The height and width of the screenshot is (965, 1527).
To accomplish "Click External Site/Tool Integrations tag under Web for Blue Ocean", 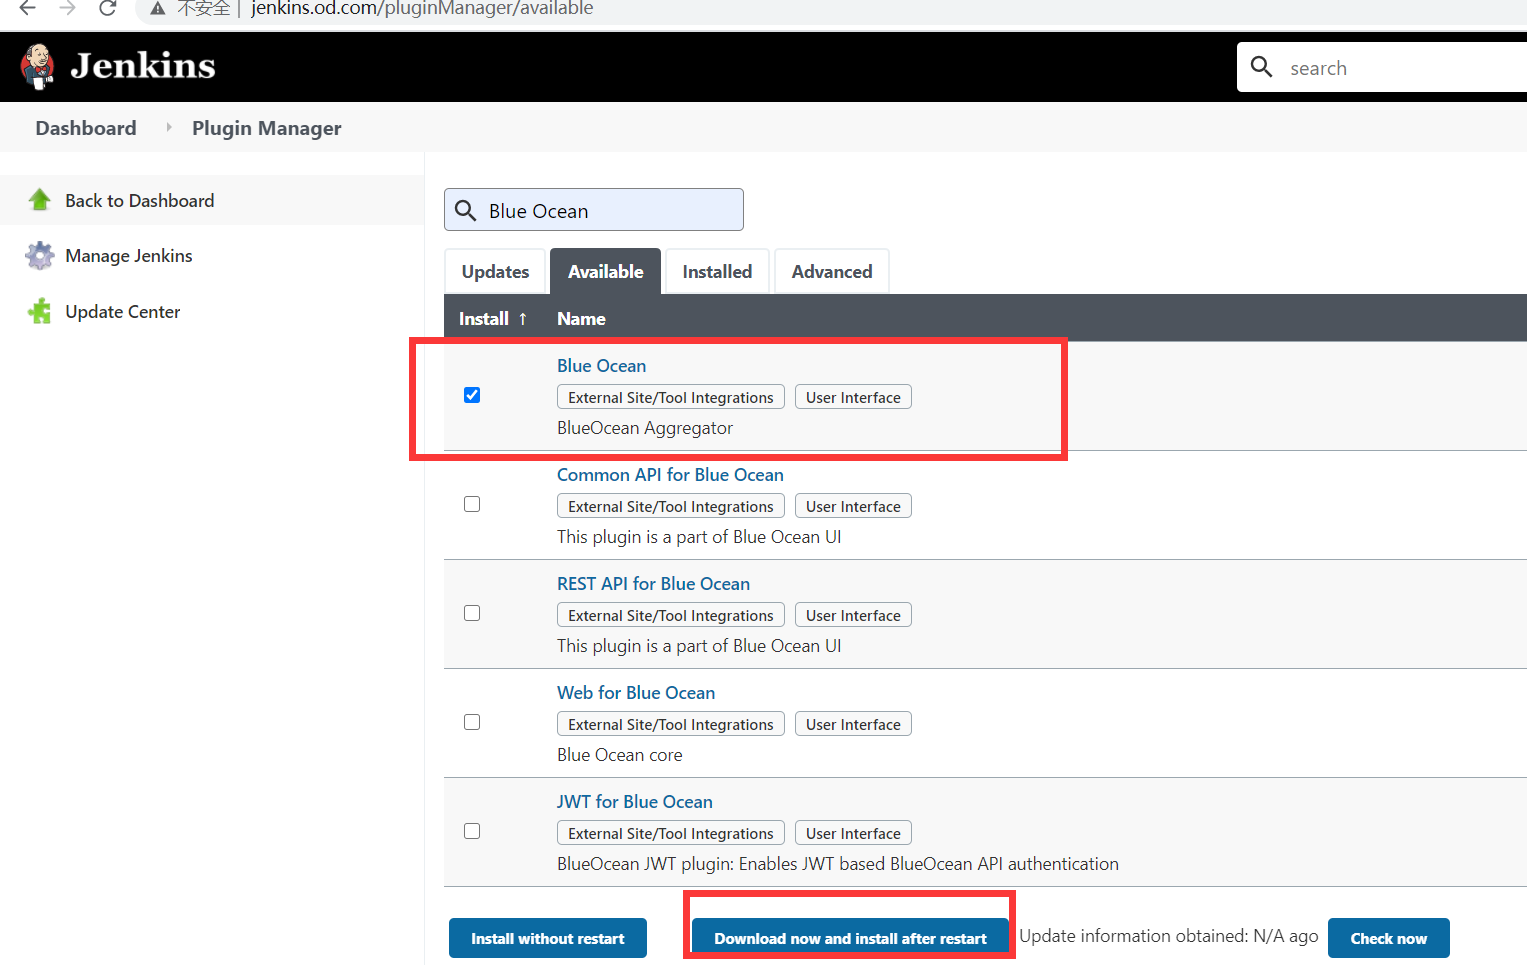I will point(671,724).
